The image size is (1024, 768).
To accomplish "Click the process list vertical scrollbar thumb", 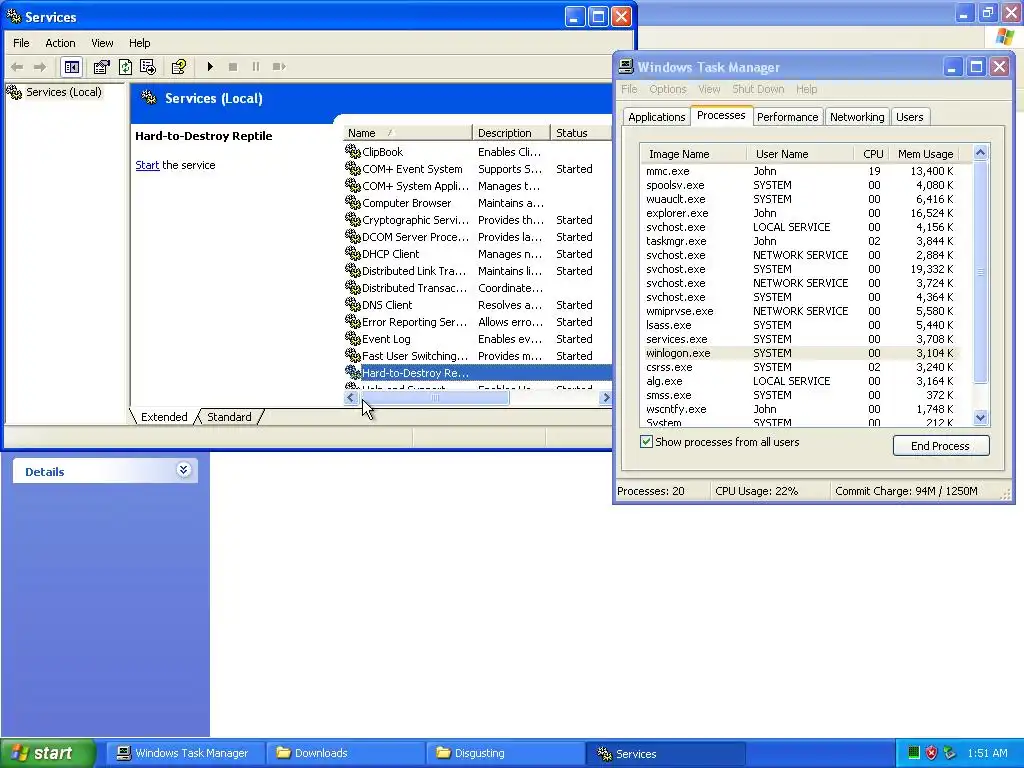I will click(x=980, y=272).
